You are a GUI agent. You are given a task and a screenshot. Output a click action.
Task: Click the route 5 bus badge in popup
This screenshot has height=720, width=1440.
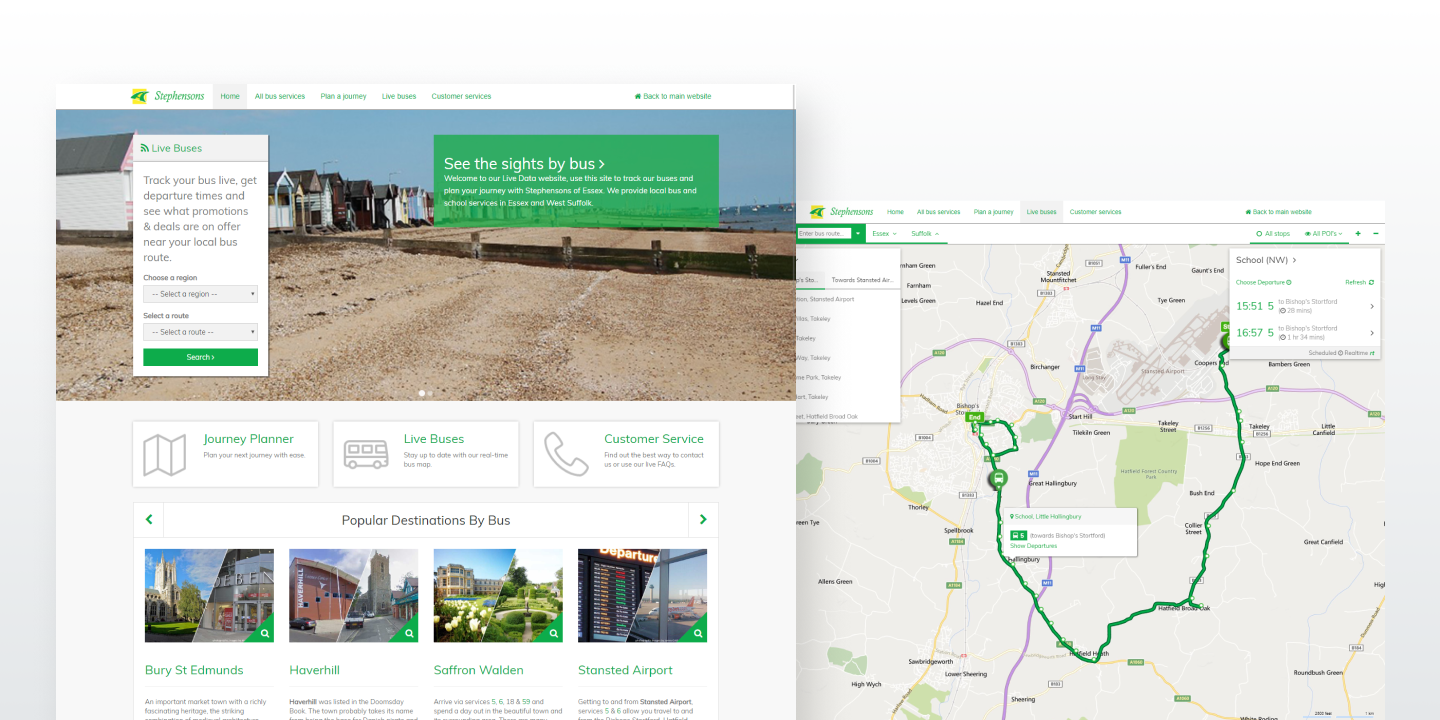(1018, 536)
